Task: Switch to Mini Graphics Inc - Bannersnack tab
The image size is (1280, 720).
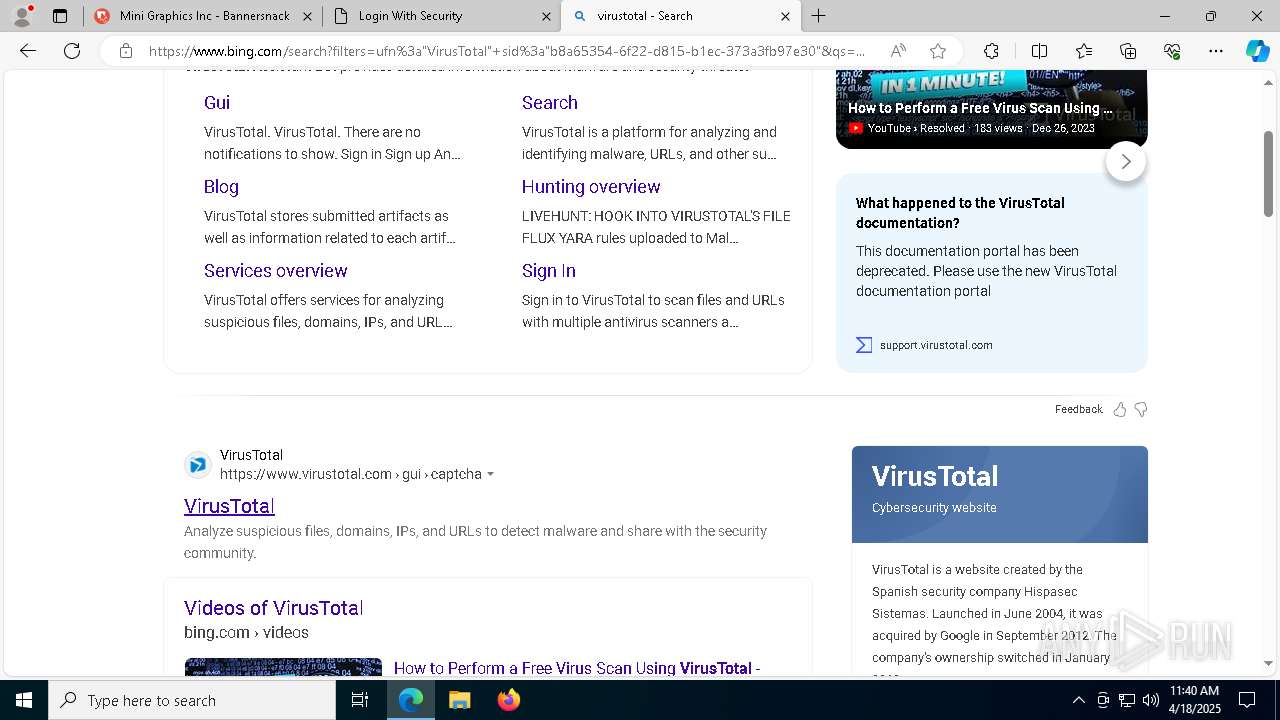Action: click(x=203, y=16)
